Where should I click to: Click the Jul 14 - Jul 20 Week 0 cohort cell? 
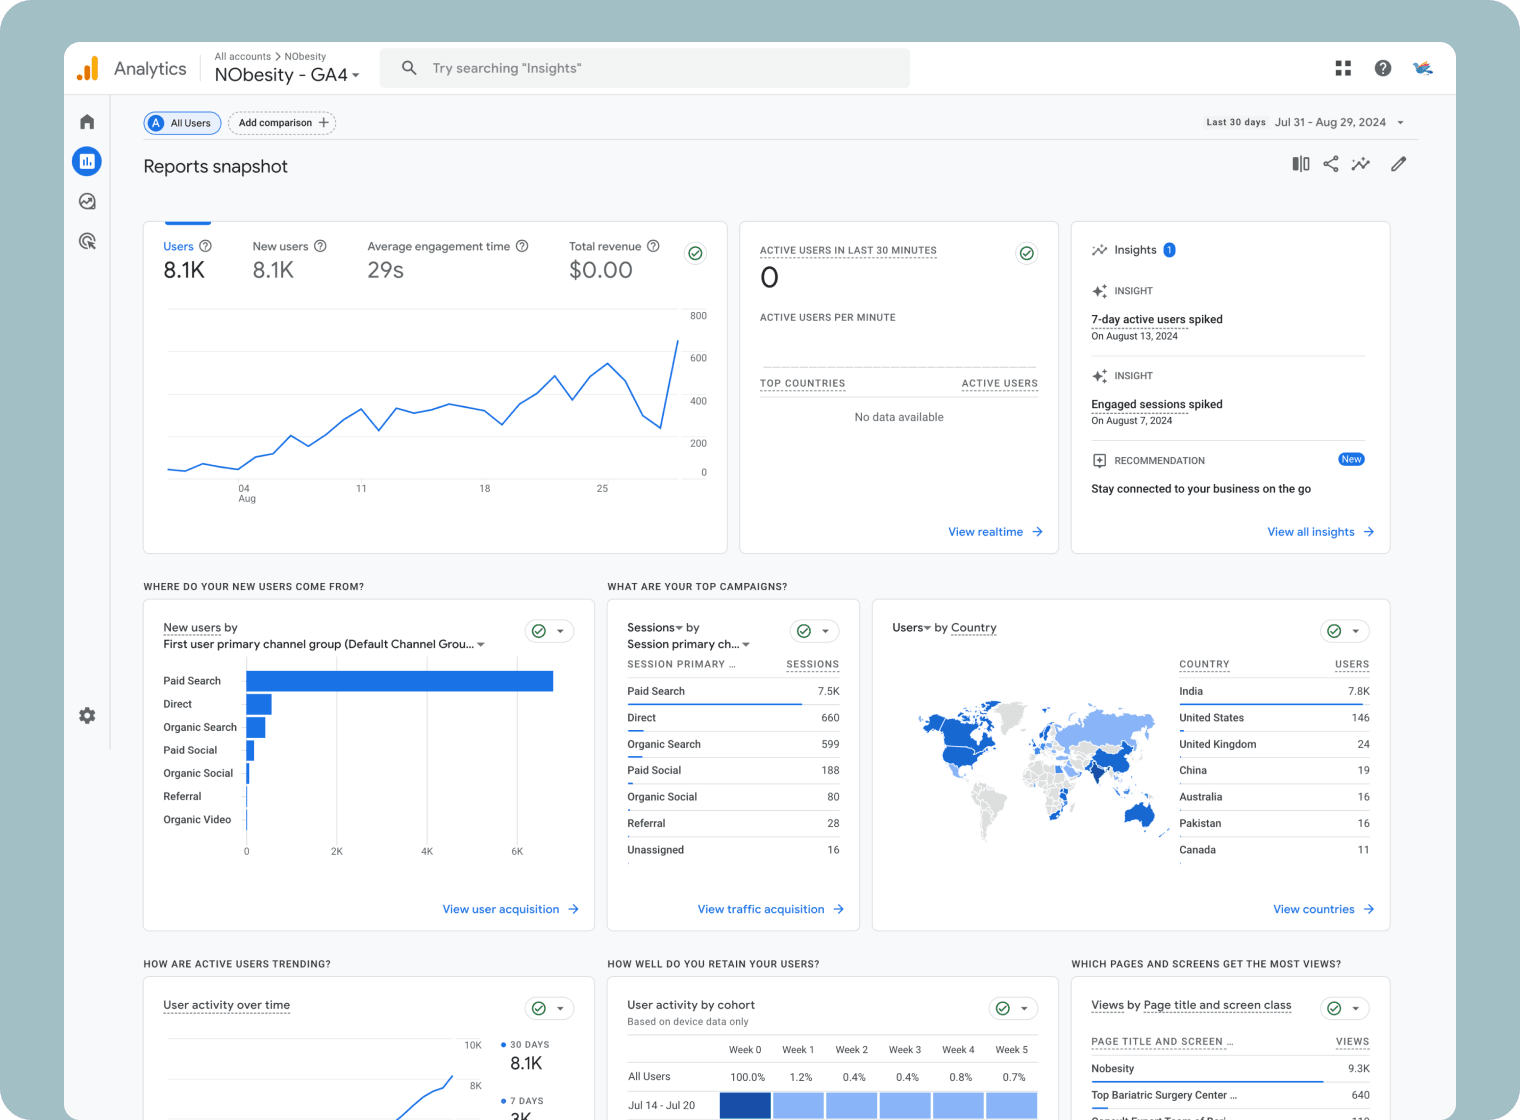(745, 1105)
